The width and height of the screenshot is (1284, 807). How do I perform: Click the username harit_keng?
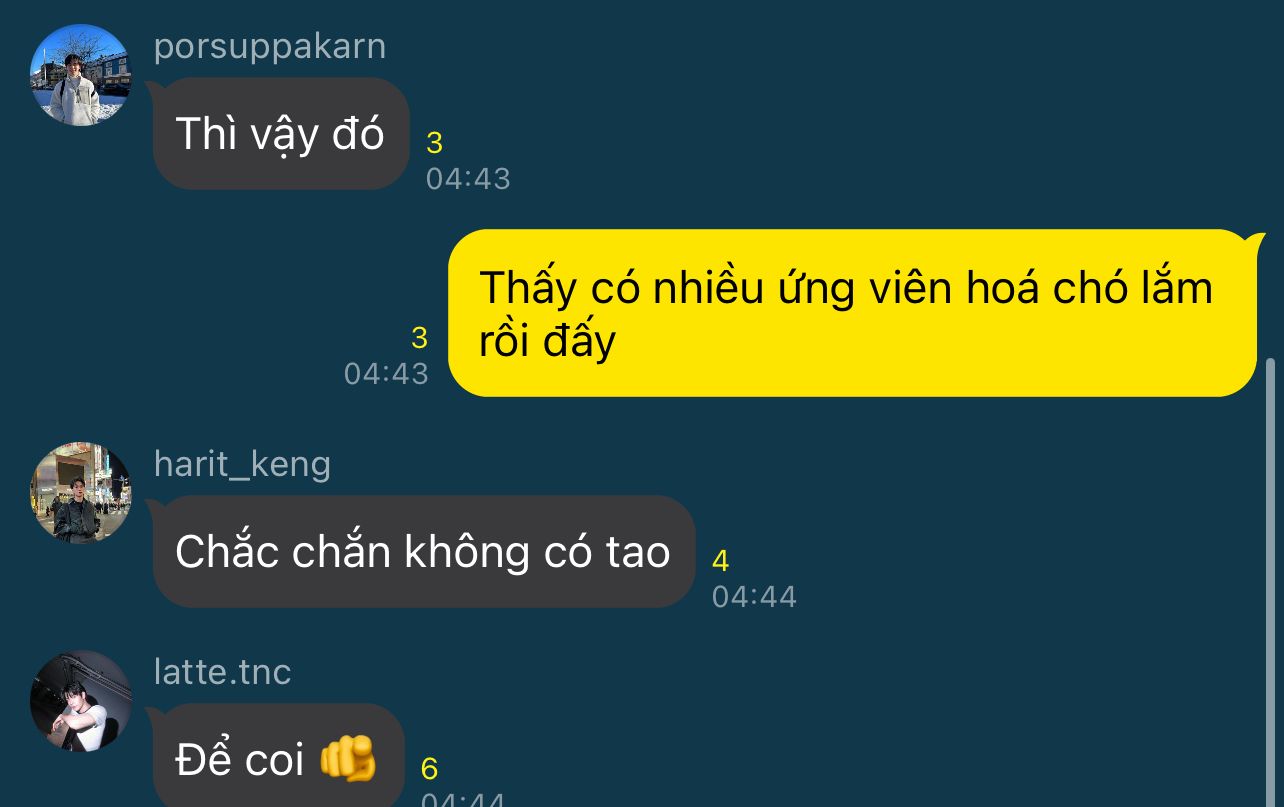click(242, 464)
